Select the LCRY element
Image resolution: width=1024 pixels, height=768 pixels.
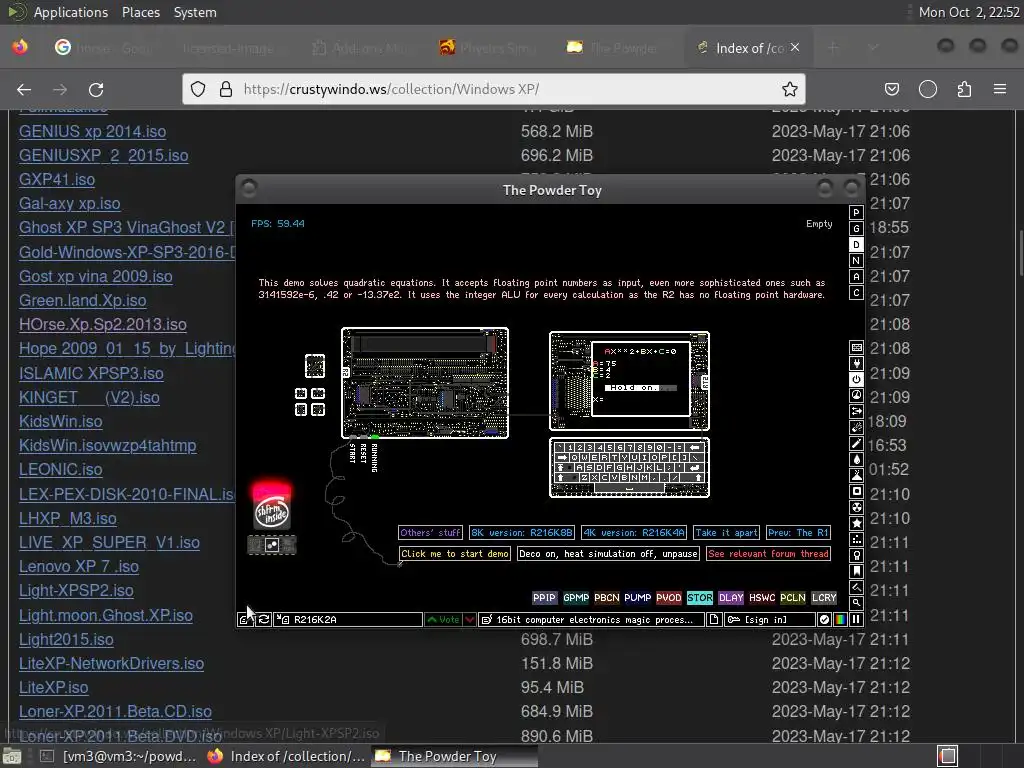click(824, 598)
